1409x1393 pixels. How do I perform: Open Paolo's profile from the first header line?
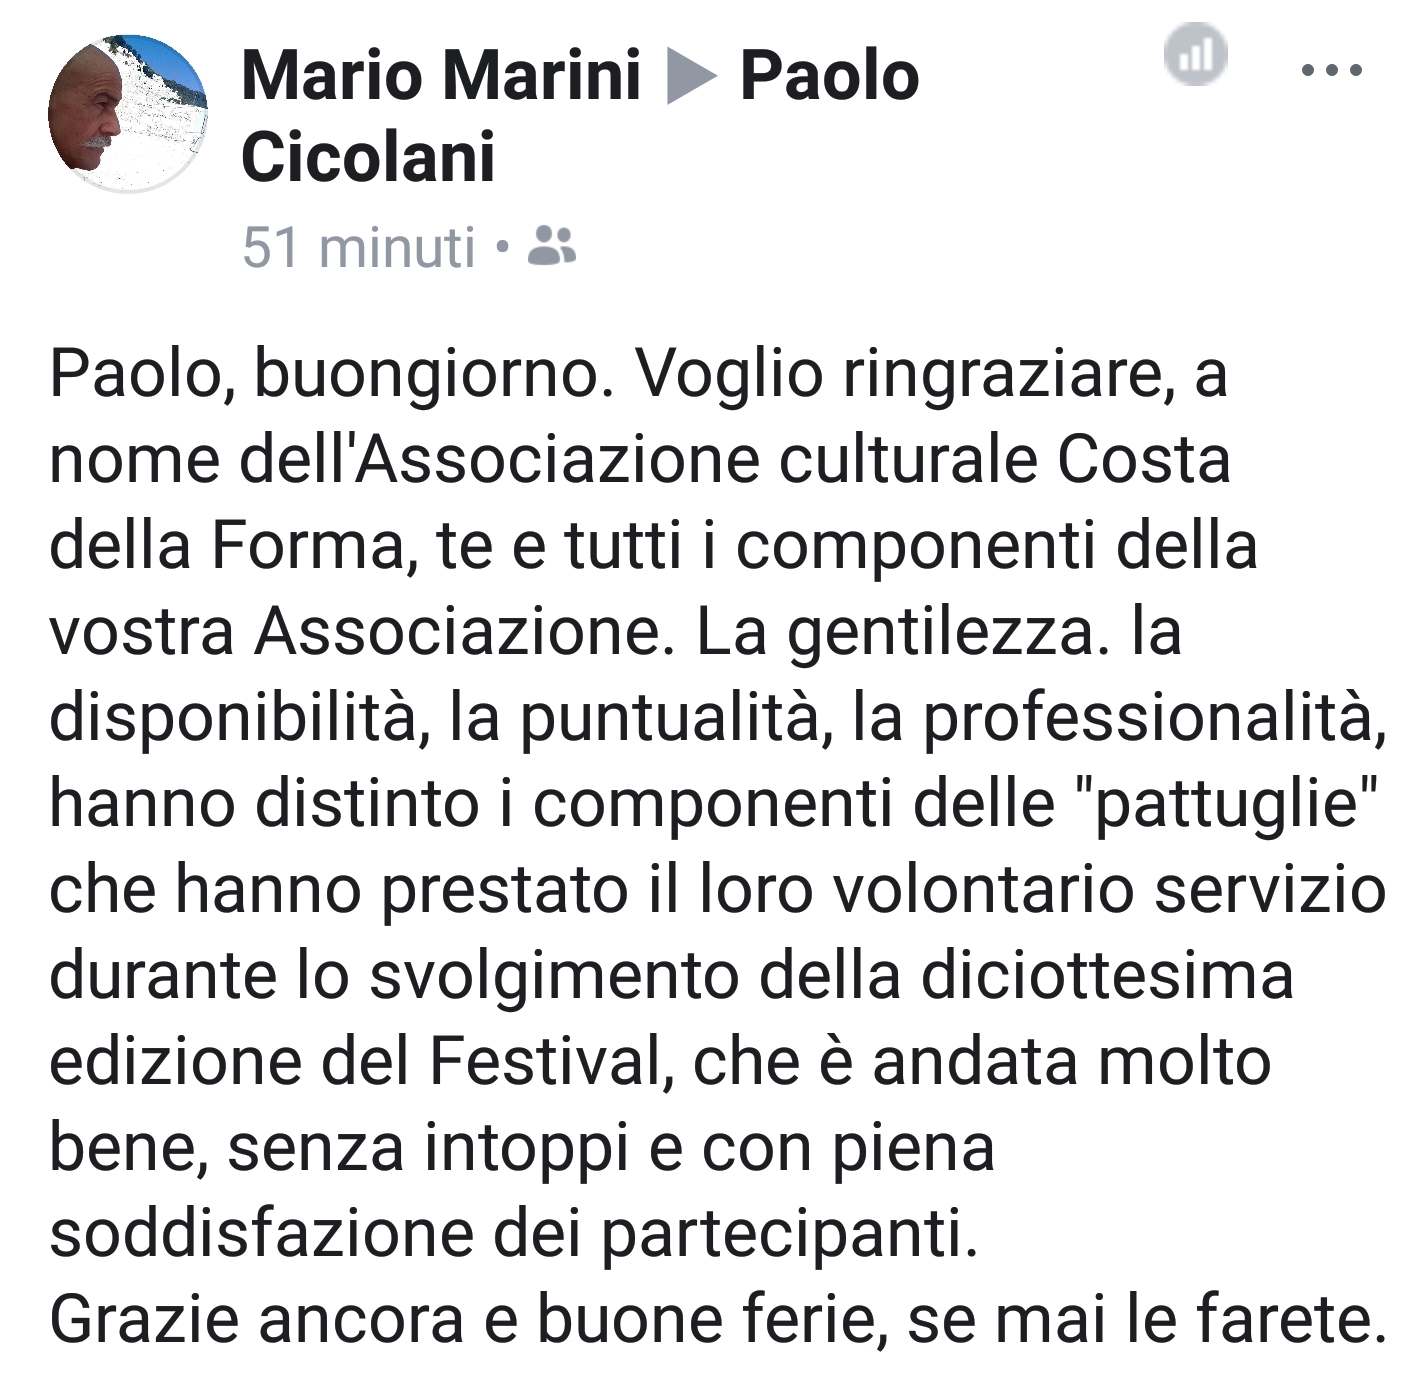click(829, 77)
